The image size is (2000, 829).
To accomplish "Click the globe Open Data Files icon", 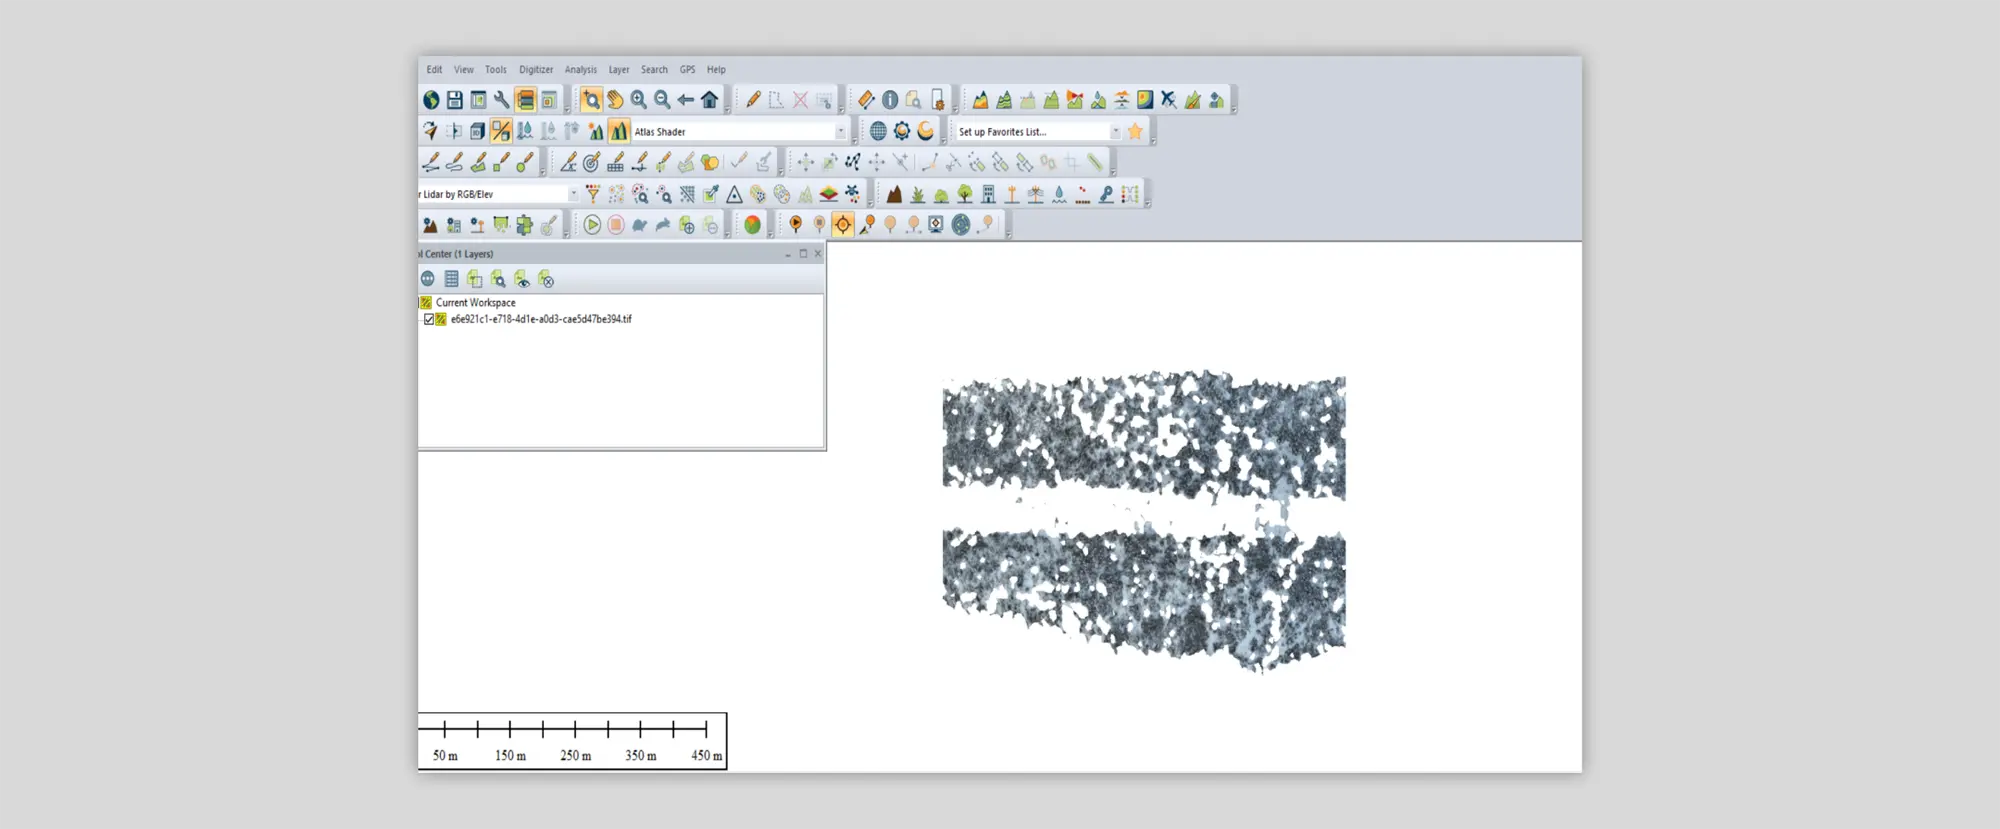I will click(x=431, y=100).
